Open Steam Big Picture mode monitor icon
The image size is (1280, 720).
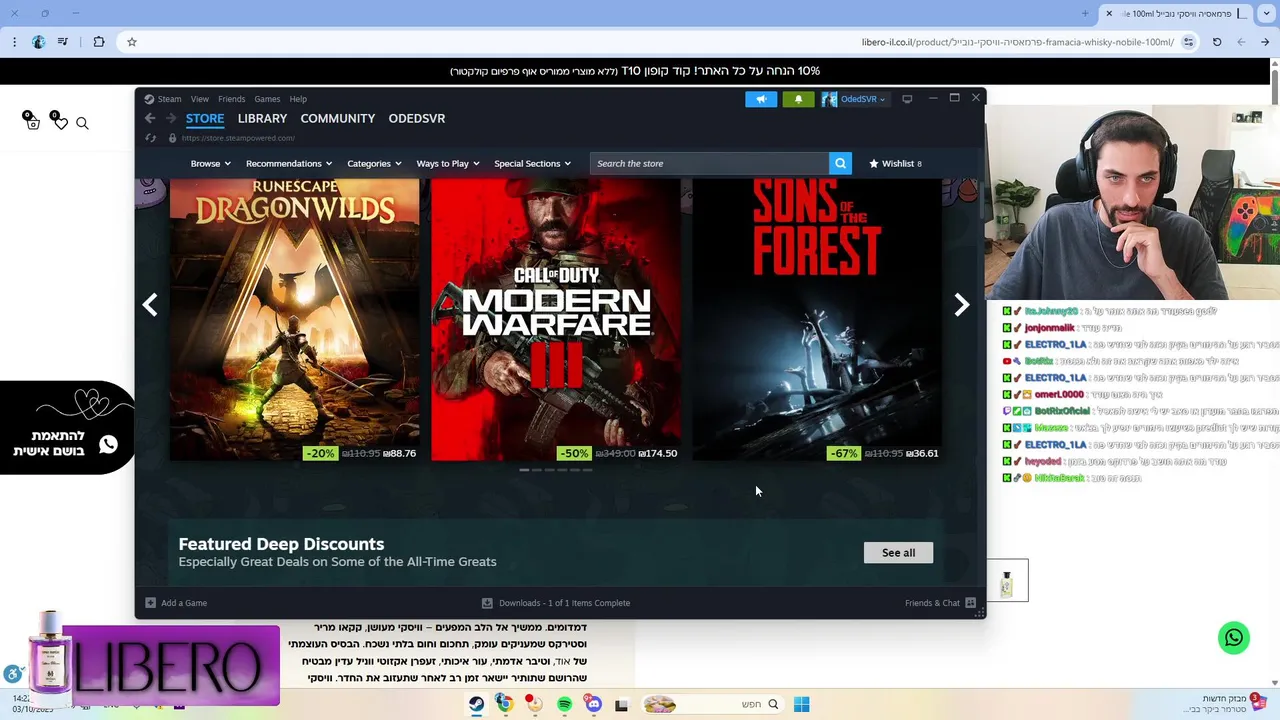pyautogui.click(x=907, y=99)
